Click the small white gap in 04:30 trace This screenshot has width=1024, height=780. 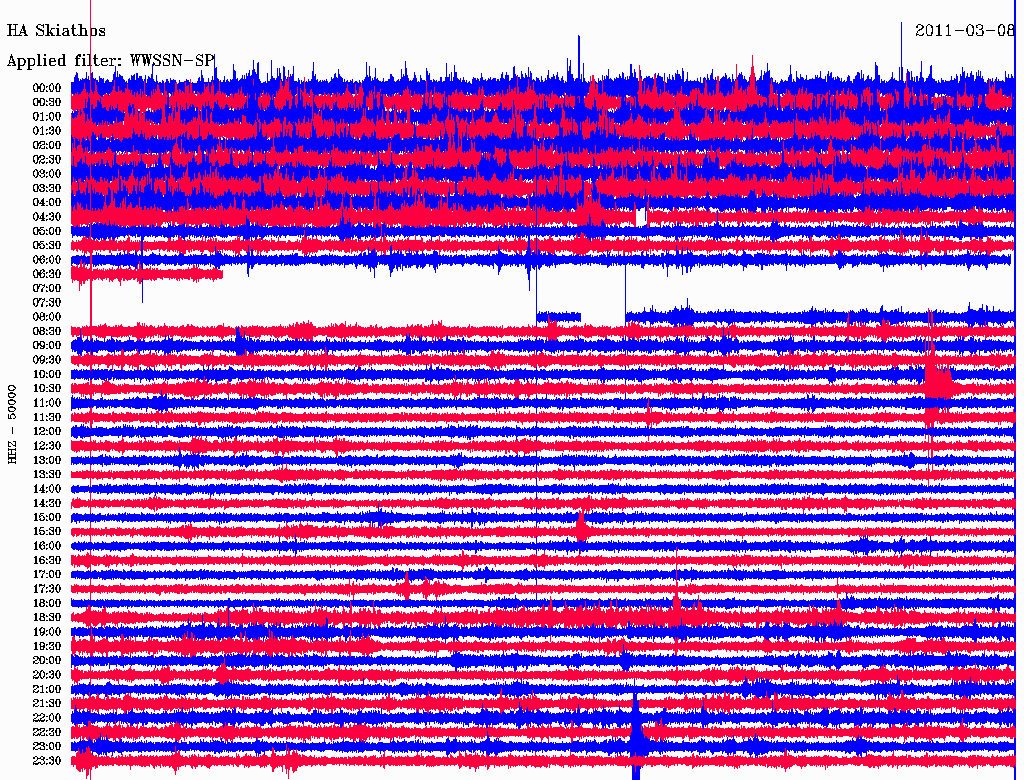(641, 216)
